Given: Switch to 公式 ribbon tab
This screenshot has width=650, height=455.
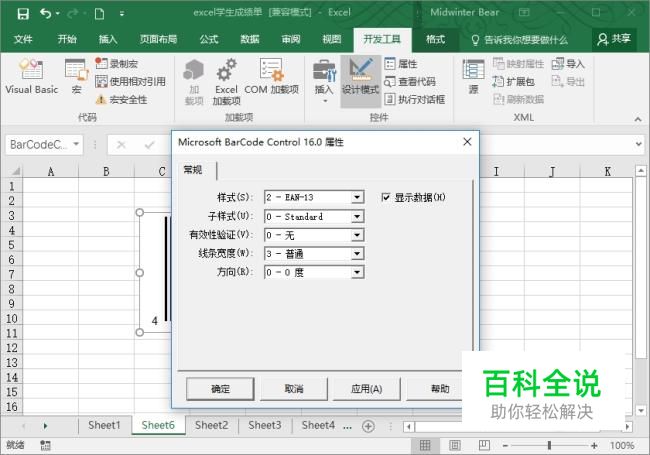Looking at the screenshot, I should tap(209, 39).
